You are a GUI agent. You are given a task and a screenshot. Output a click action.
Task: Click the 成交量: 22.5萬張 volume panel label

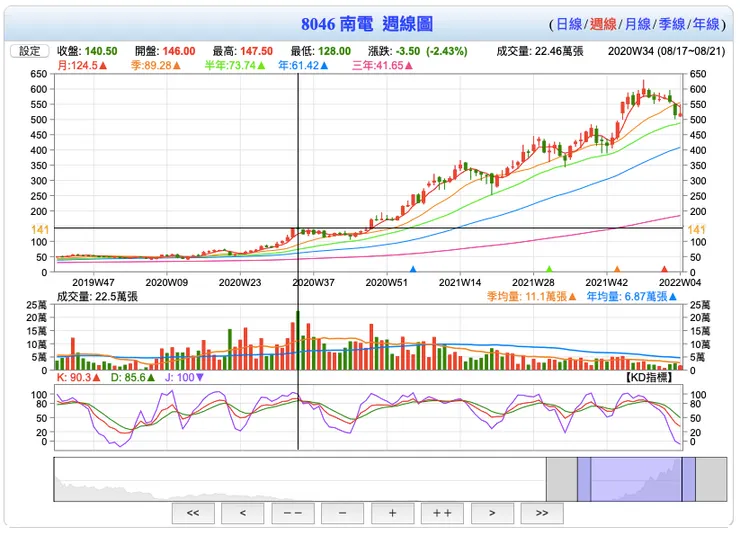(x=97, y=296)
